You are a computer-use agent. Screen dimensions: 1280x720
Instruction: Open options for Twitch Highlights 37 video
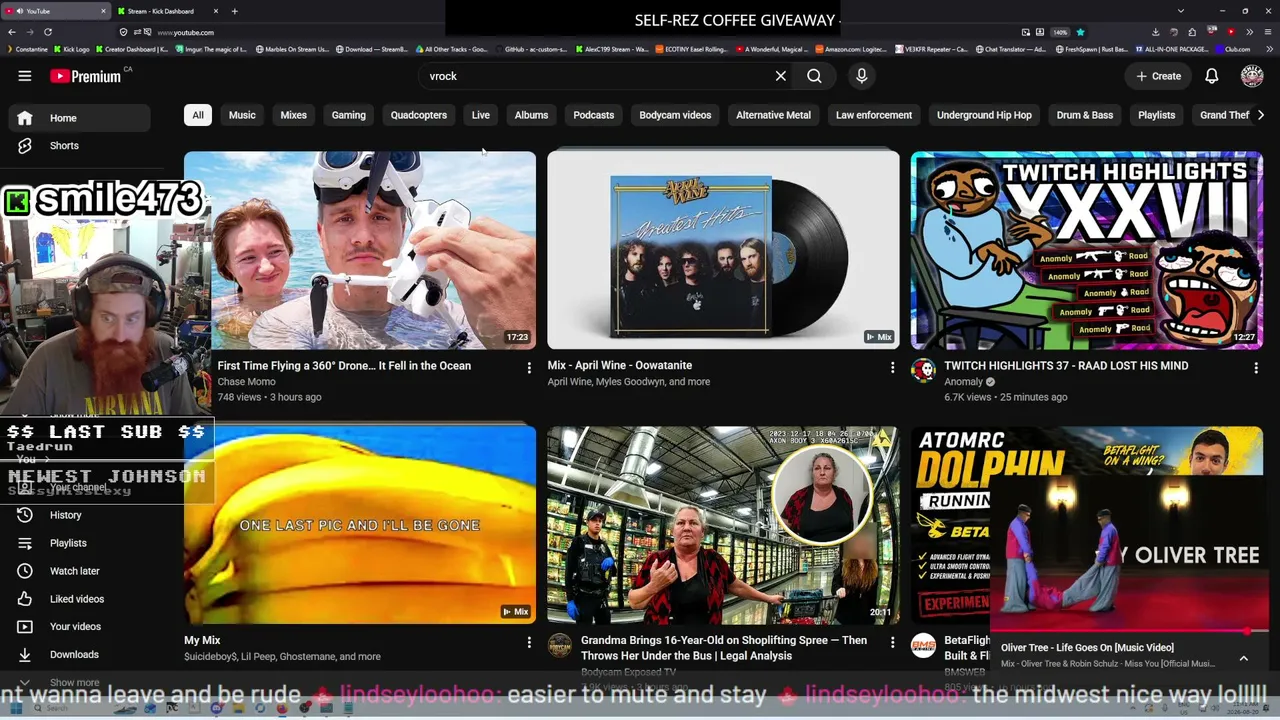pos(1256,368)
